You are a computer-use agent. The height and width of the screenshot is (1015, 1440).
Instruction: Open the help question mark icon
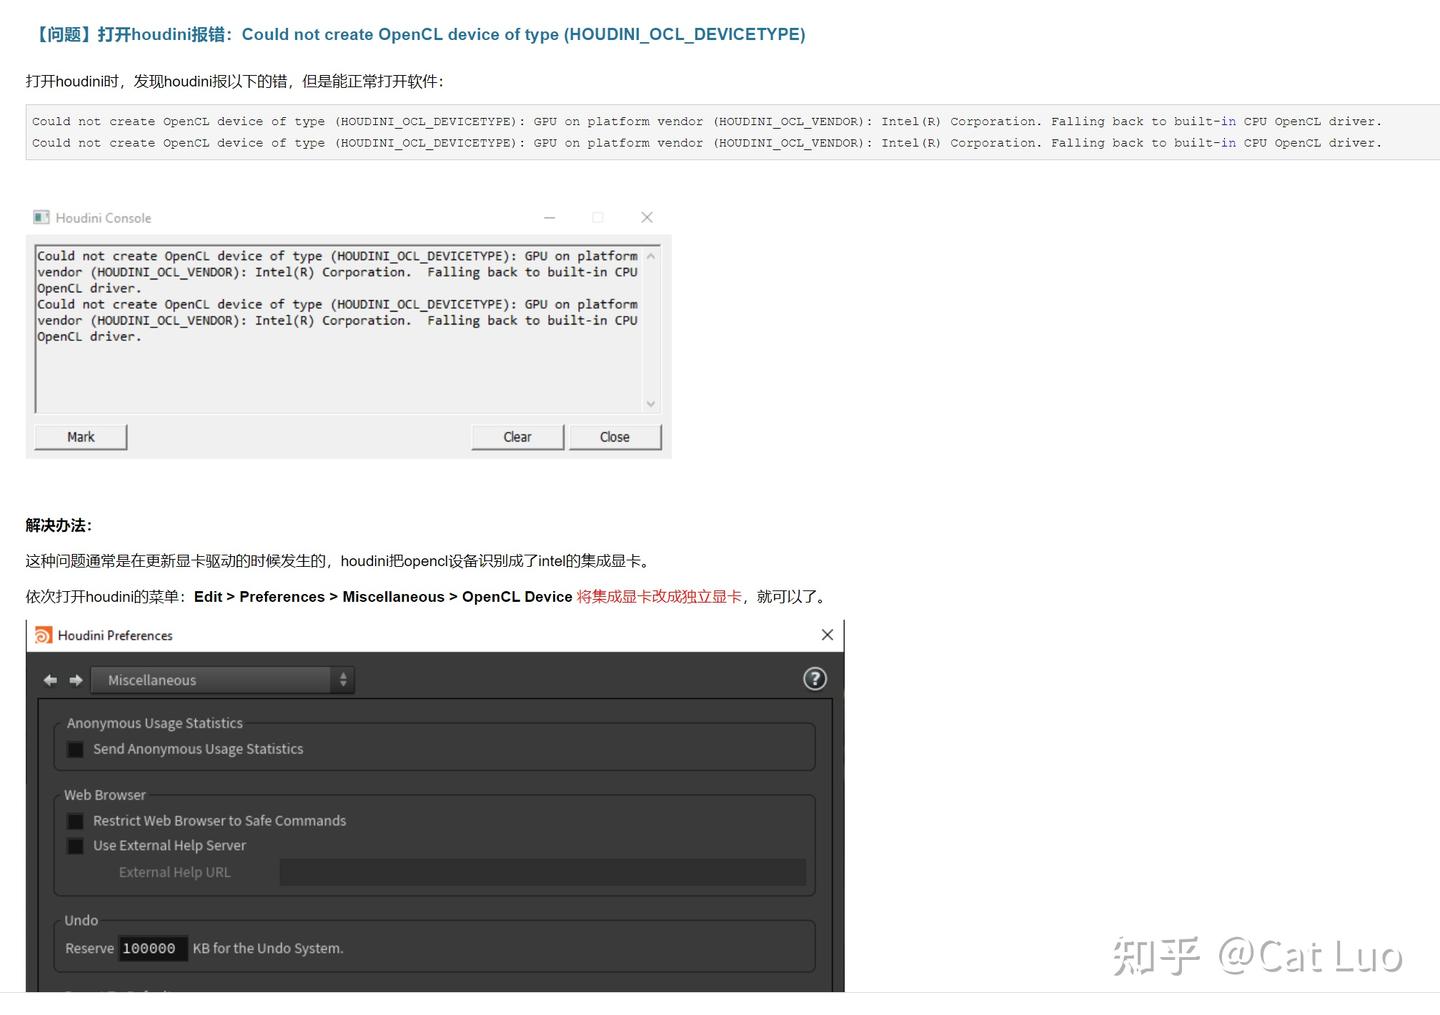[815, 679]
